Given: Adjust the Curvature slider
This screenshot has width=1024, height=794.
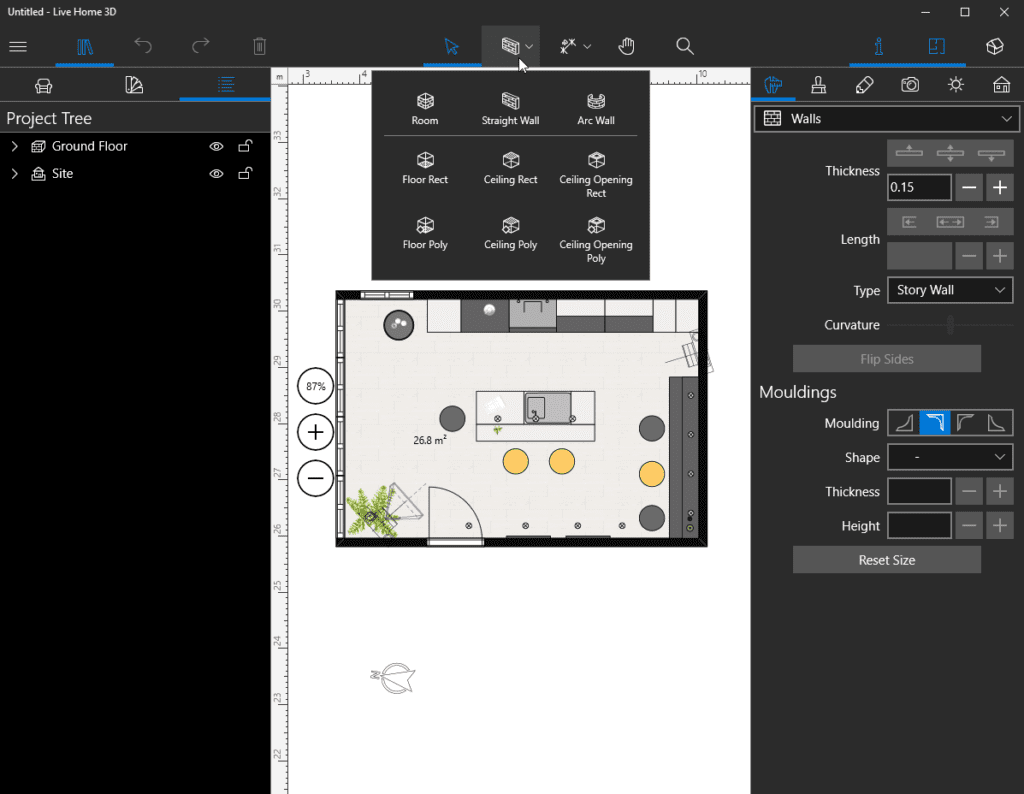Looking at the screenshot, I should point(950,325).
